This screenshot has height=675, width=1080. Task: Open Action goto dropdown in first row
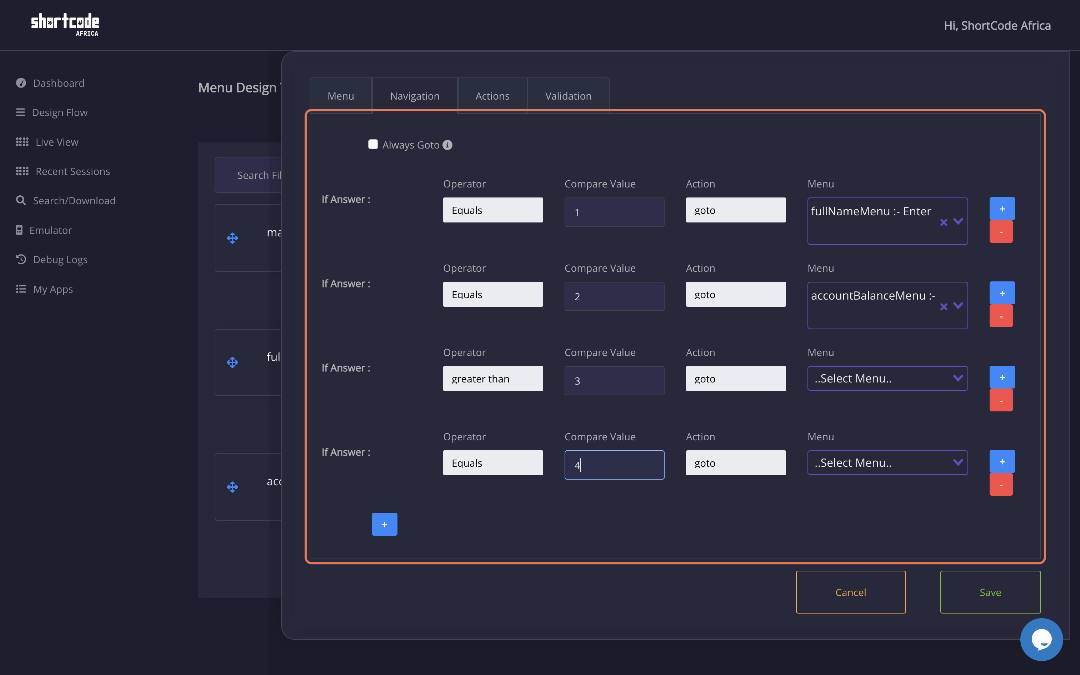coord(736,210)
